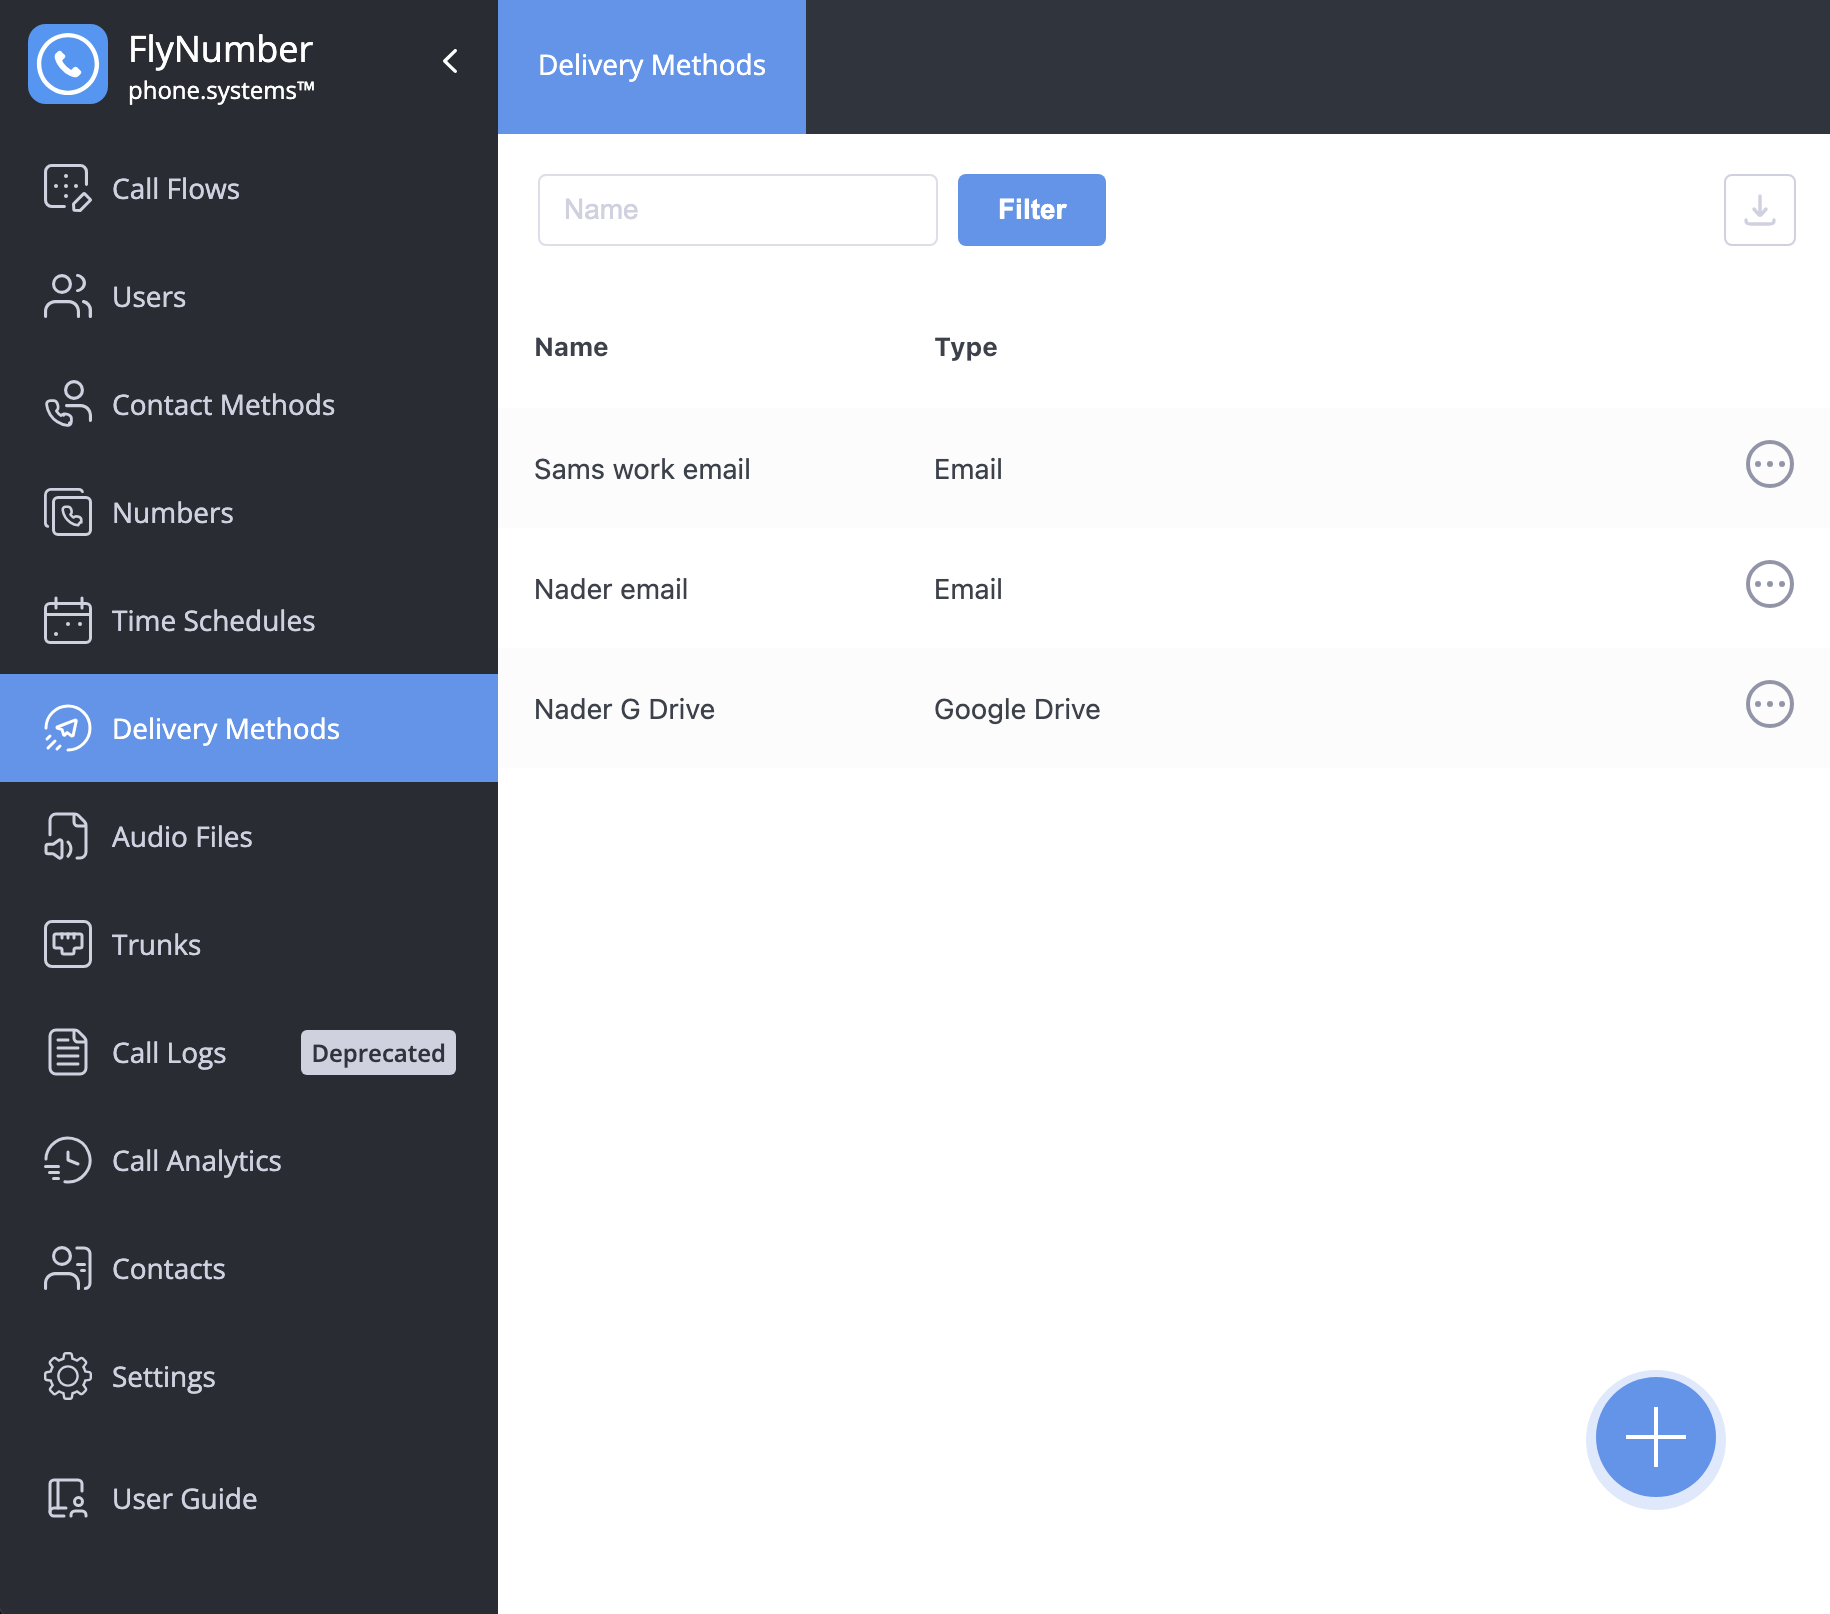Click the Time Schedules calendar icon
Screen dimensions: 1830x1614
(68, 620)
